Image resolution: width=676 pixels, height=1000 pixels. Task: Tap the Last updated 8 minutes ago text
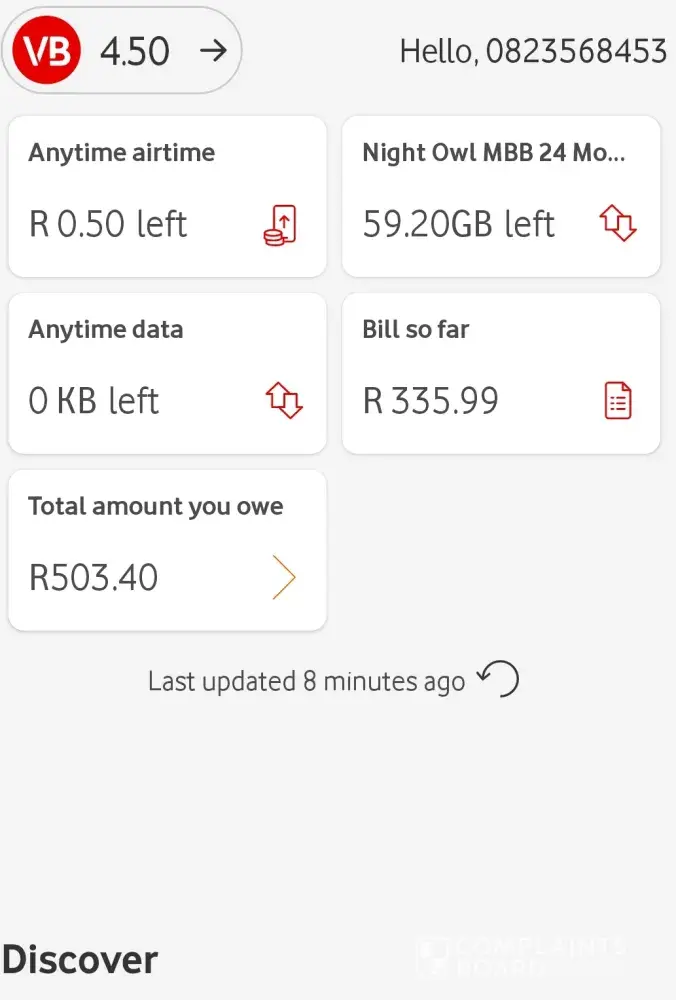(x=306, y=682)
